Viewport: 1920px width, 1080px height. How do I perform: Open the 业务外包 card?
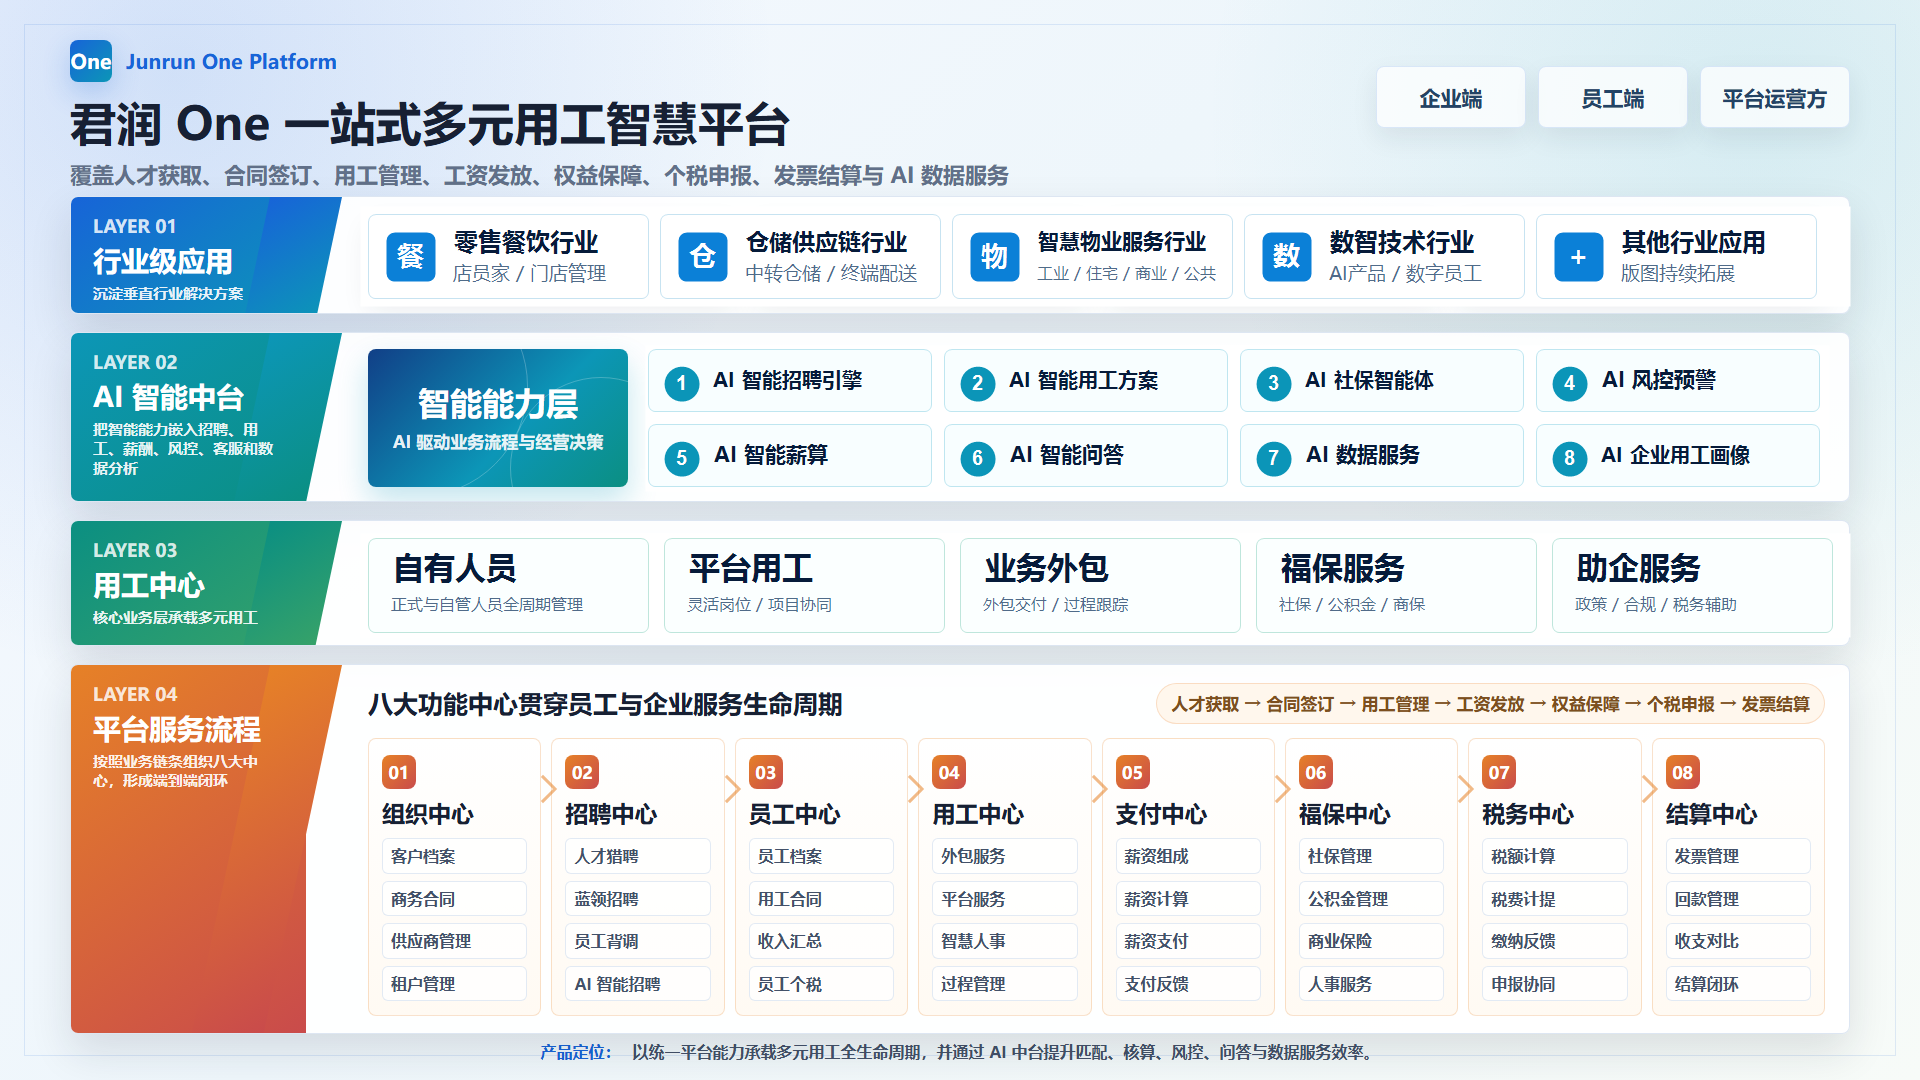tap(1100, 585)
